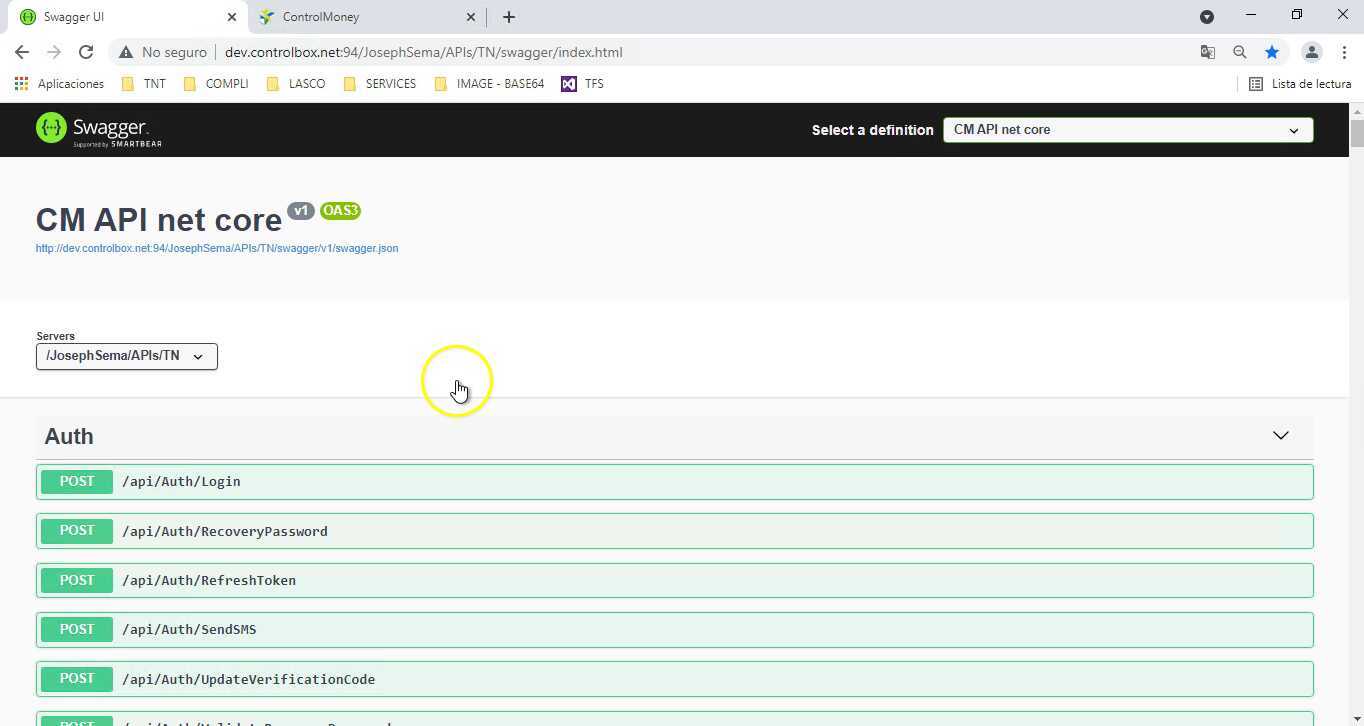
Task: Click the Swagger logo in header
Action: click(98, 130)
